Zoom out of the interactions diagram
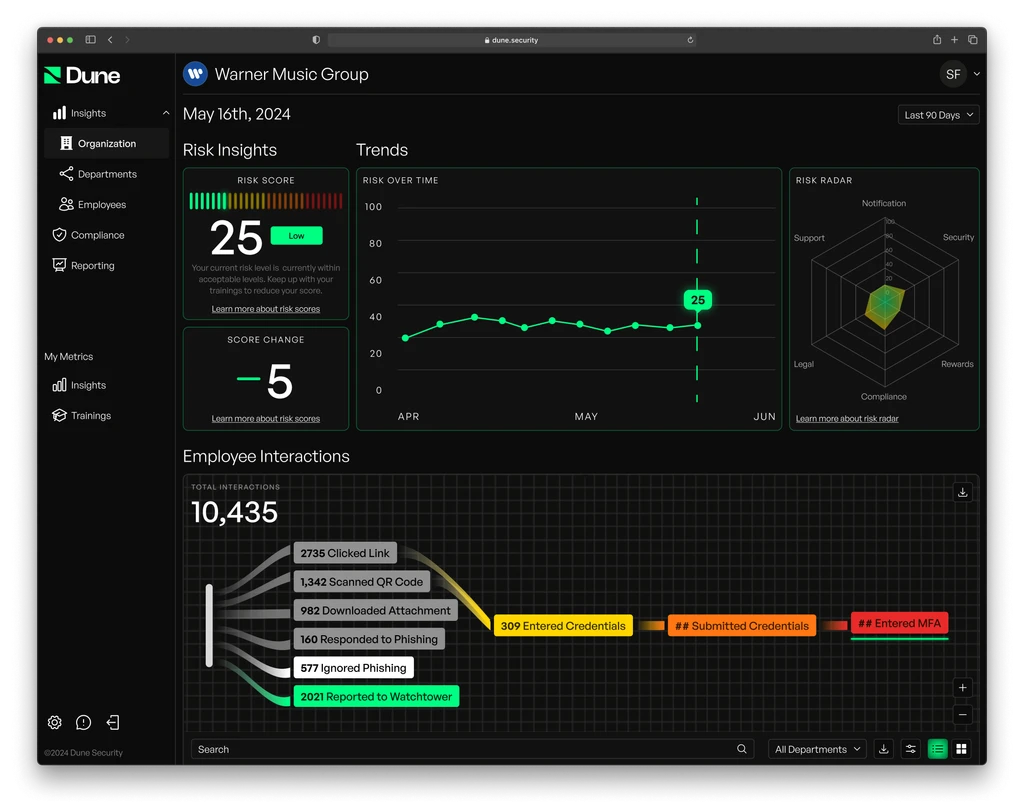1024x812 pixels. [x=962, y=715]
